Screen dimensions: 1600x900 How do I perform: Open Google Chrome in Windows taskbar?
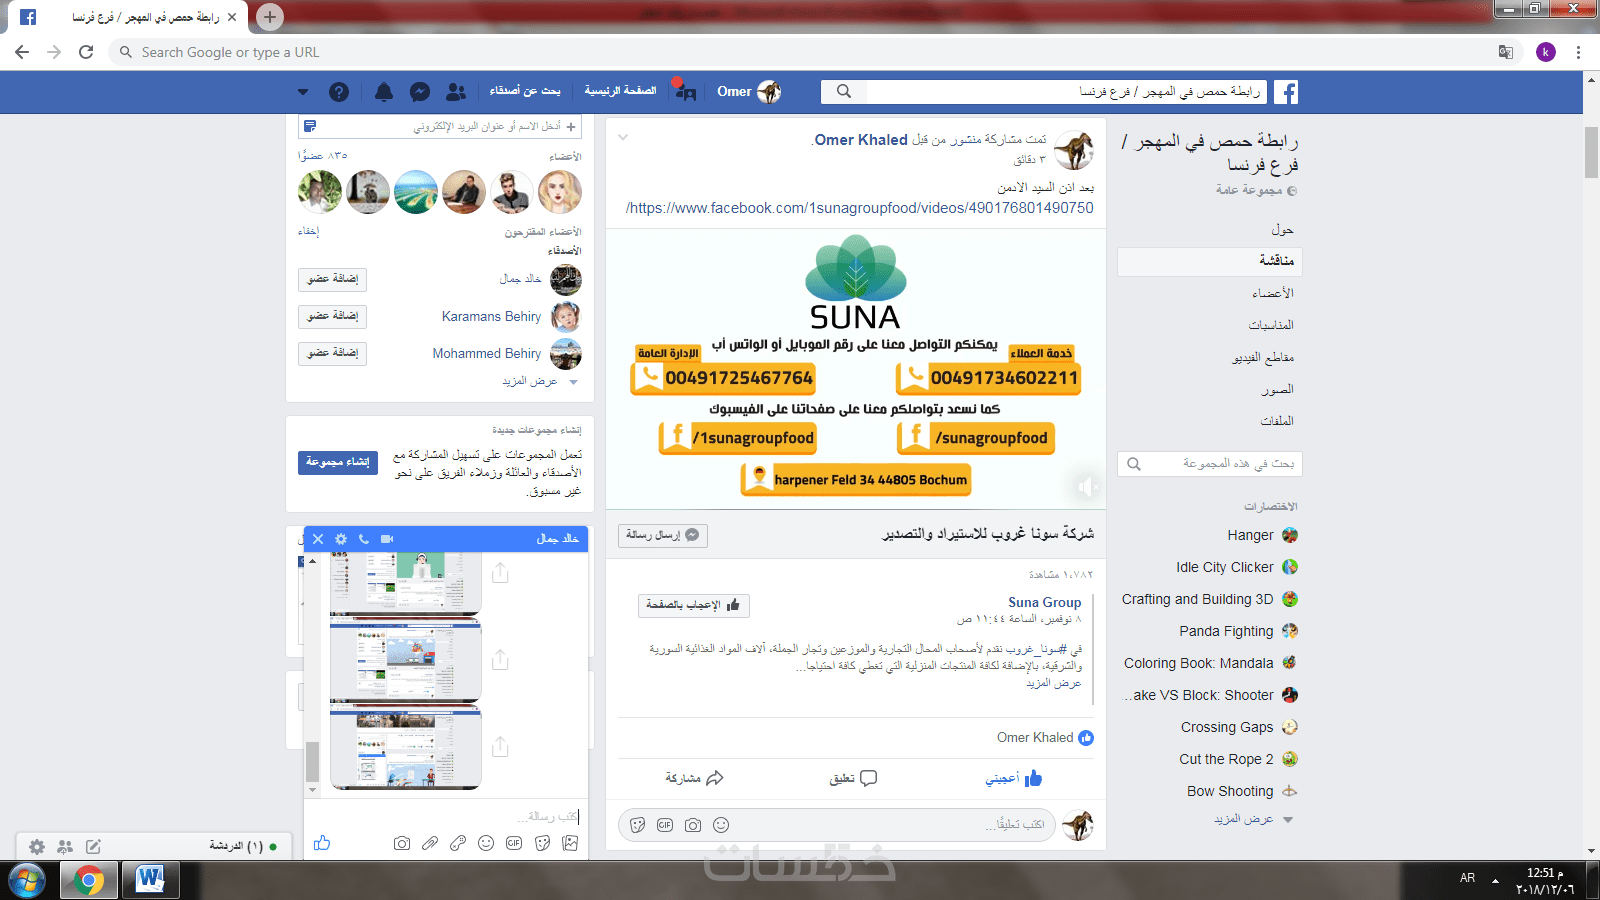point(88,880)
